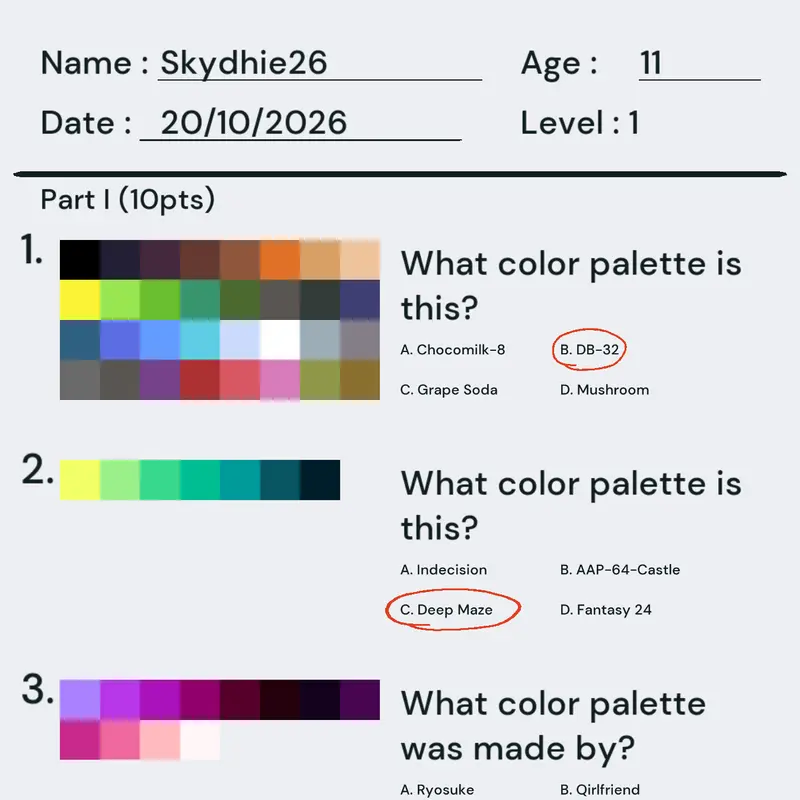Select answer A. Indecision
This screenshot has height=800, width=800.
443,569
